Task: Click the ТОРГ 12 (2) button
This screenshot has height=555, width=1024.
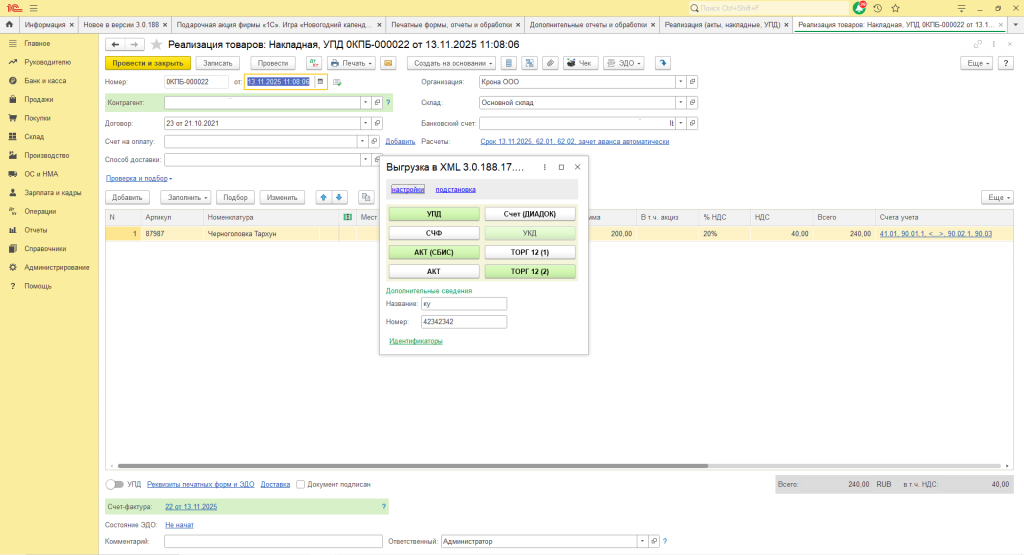Action: pos(530,271)
